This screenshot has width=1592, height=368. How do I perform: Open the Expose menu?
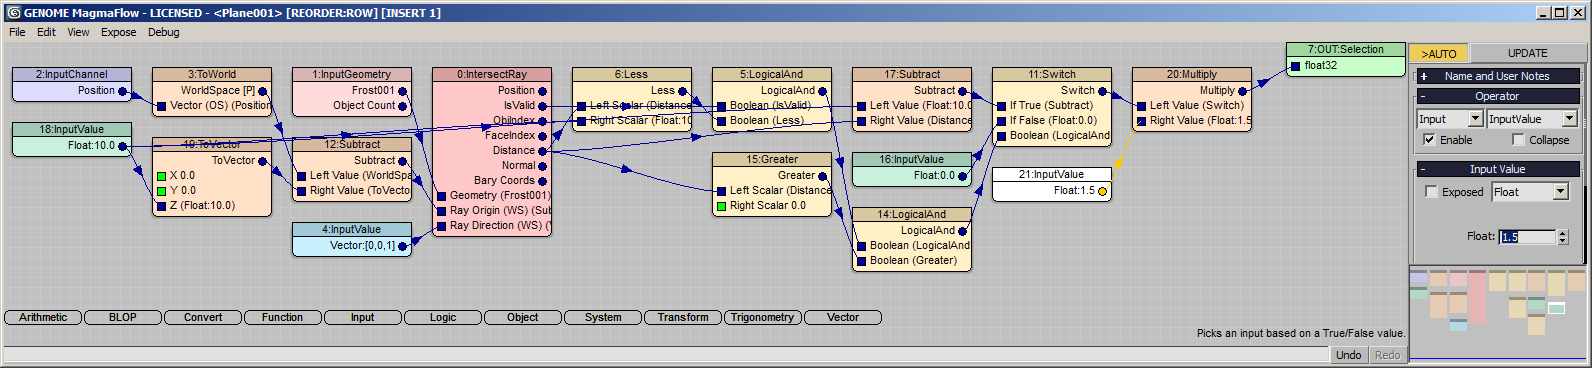pos(118,32)
